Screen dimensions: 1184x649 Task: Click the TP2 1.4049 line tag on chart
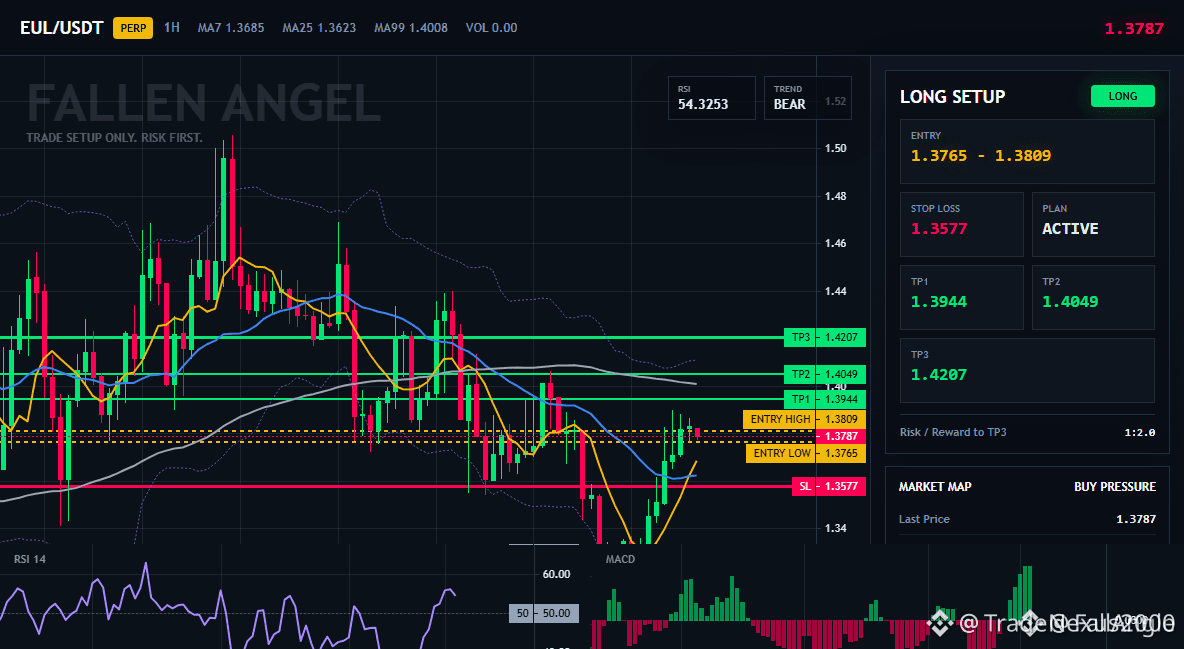825,374
